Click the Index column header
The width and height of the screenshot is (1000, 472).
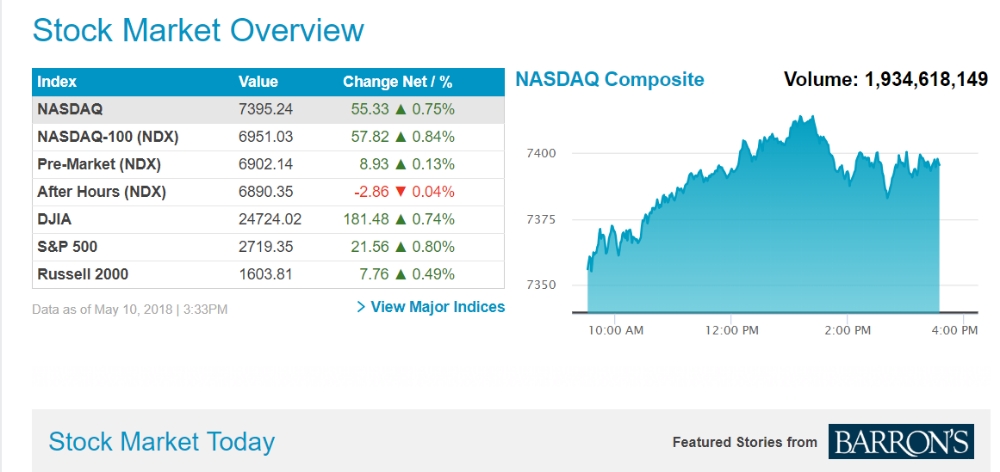click(57, 82)
